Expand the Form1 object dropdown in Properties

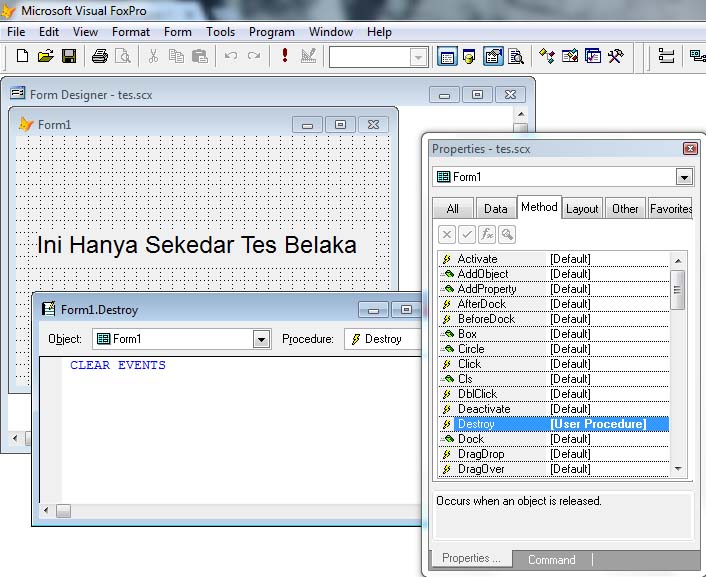[x=684, y=177]
